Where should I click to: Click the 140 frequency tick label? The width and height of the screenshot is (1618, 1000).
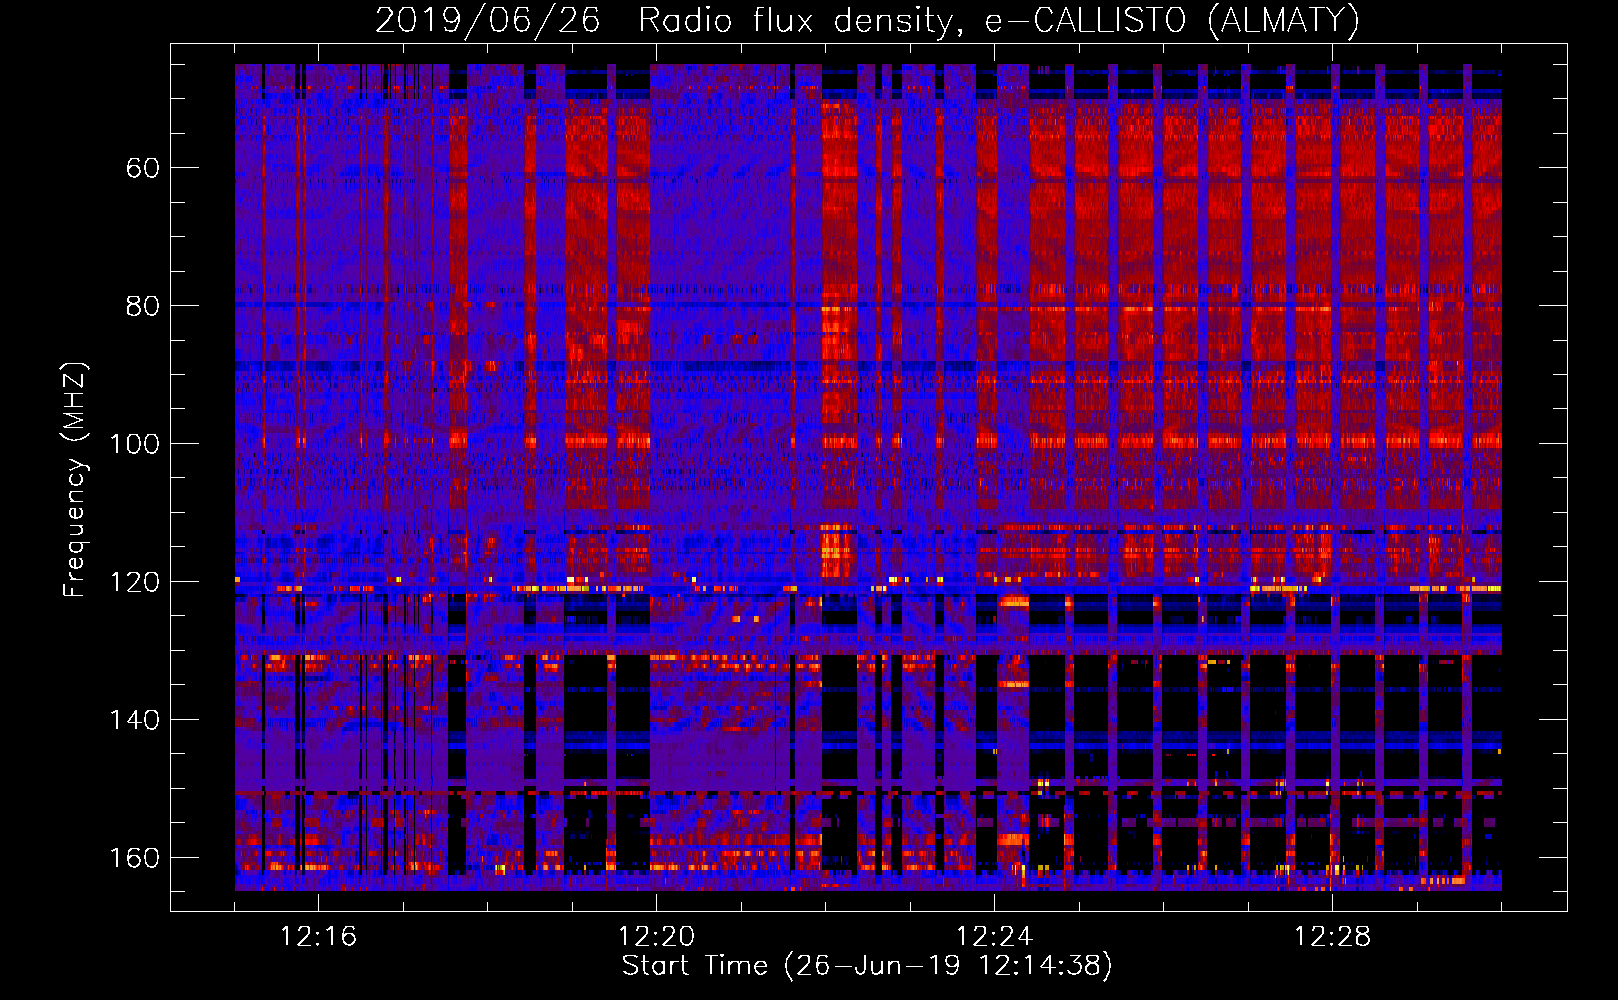134,720
